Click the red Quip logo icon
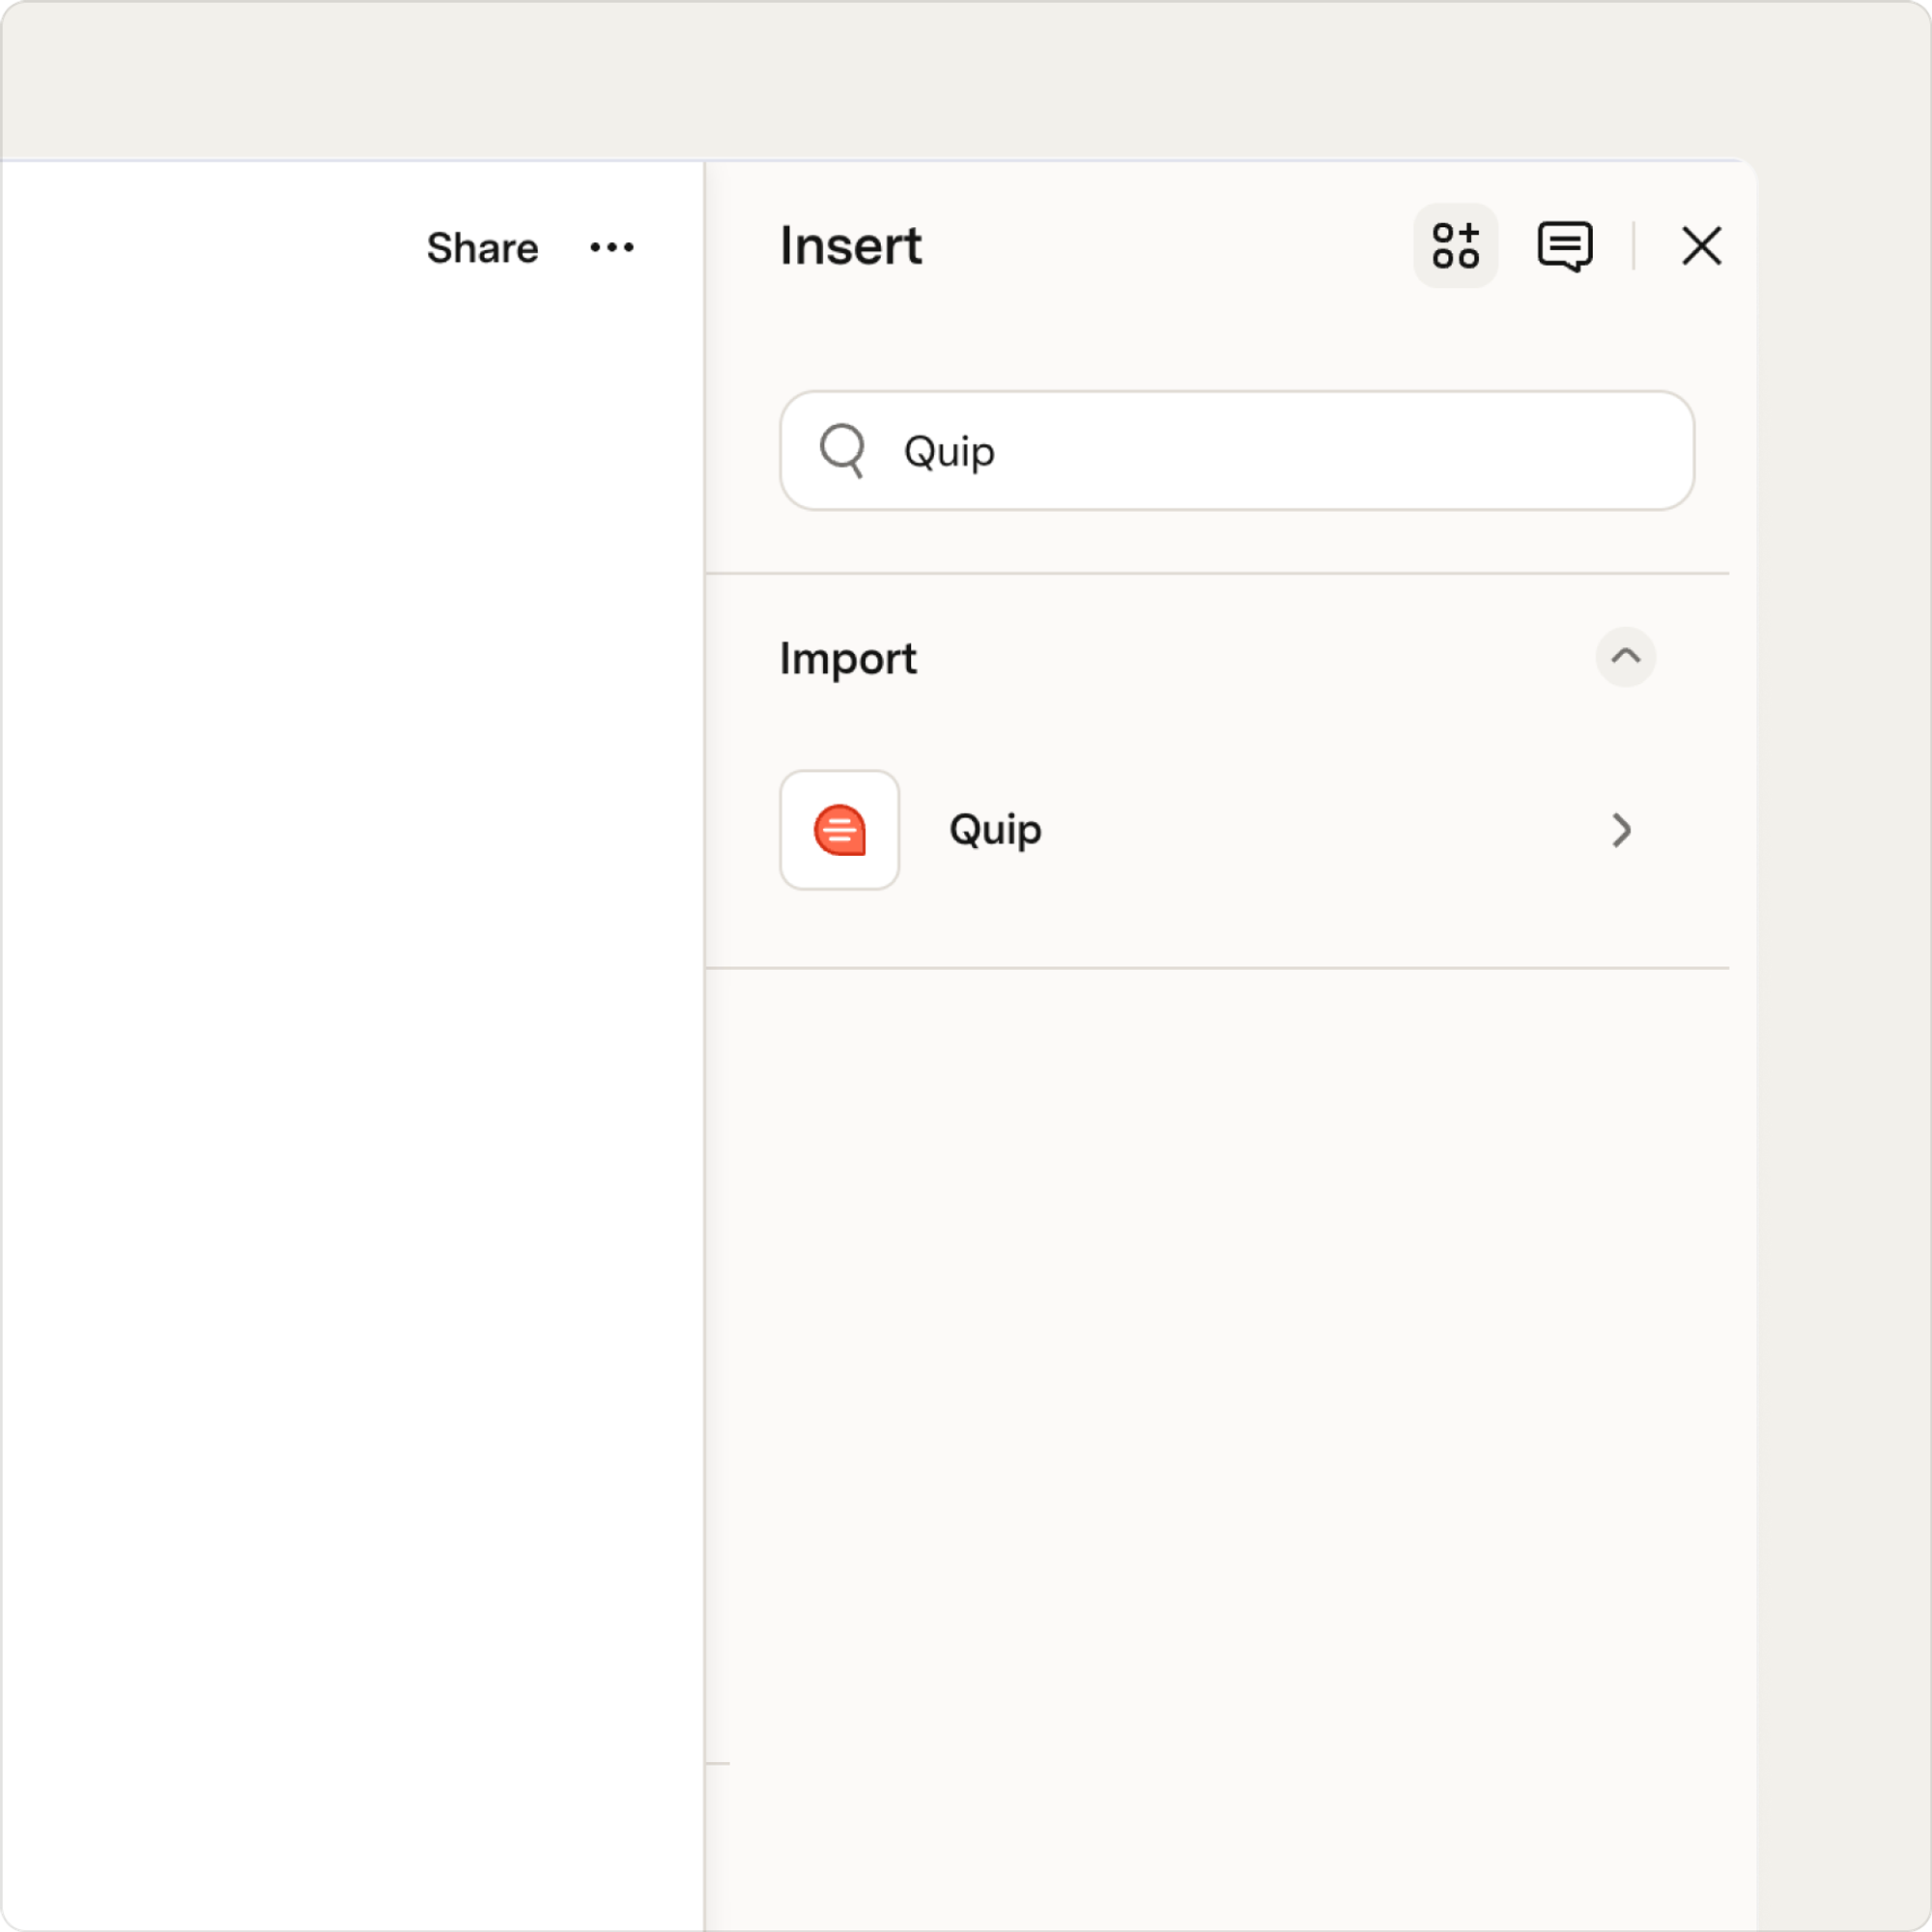The width and height of the screenshot is (1932, 1932). 840,830
